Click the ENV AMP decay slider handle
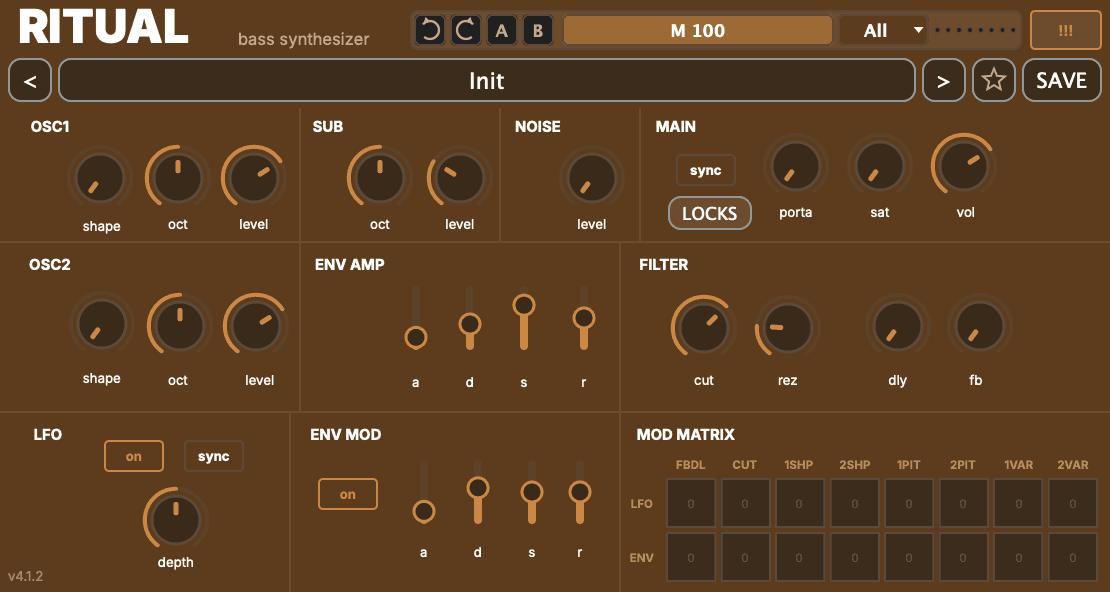 point(470,324)
